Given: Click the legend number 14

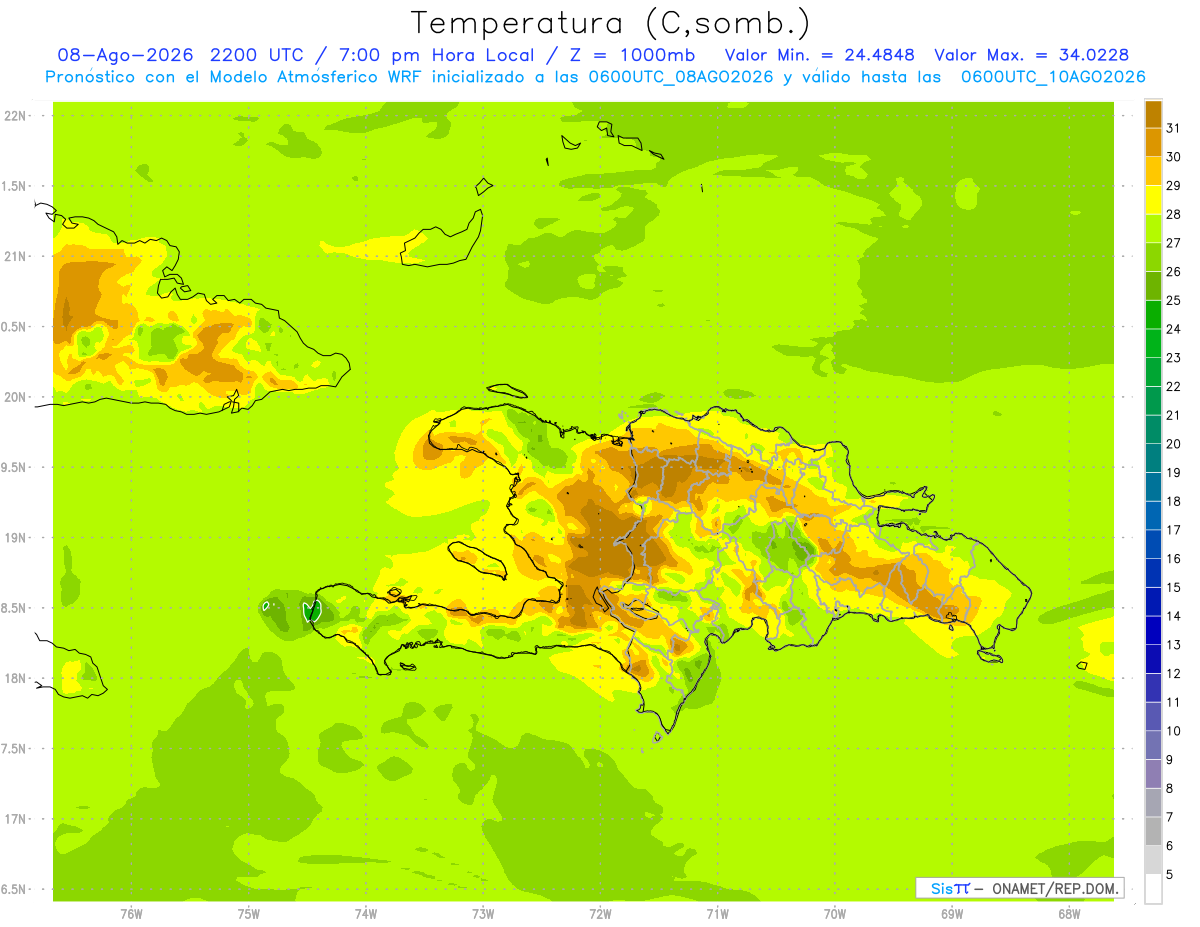Looking at the screenshot, I should coord(1174,616).
